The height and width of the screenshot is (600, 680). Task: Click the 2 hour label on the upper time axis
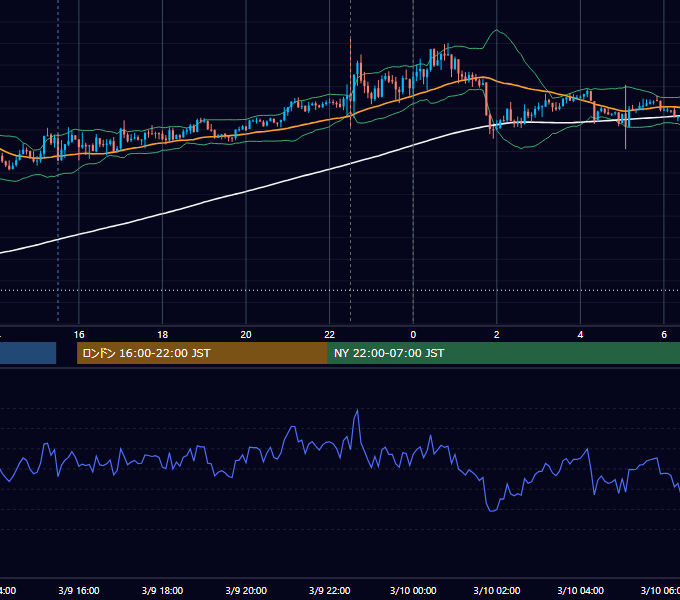[497, 335]
